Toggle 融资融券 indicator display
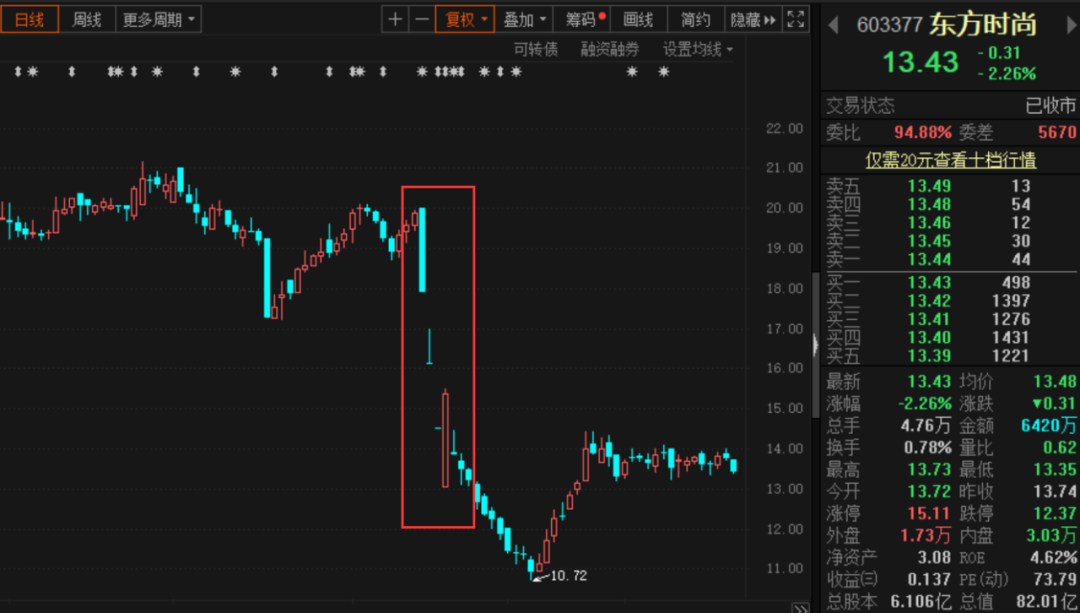The height and width of the screenshot is (613, 1080). pos(612,49)
